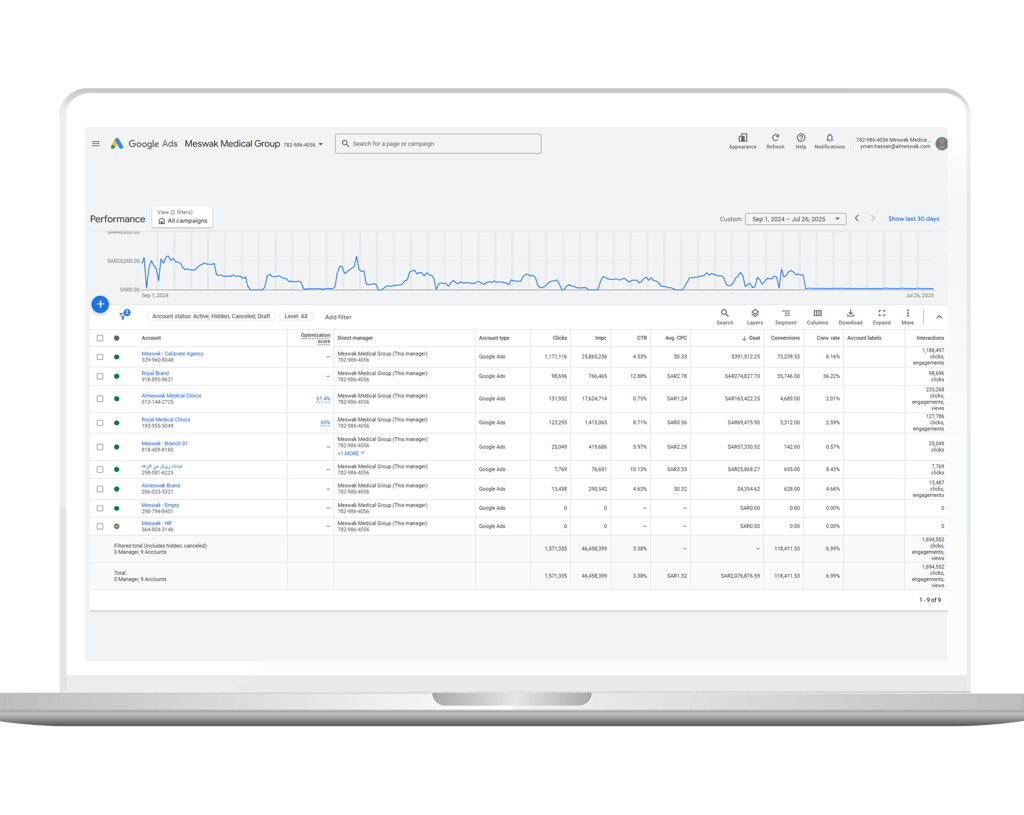Check the Meswak - Calibrate Agency row

[100, 357]
